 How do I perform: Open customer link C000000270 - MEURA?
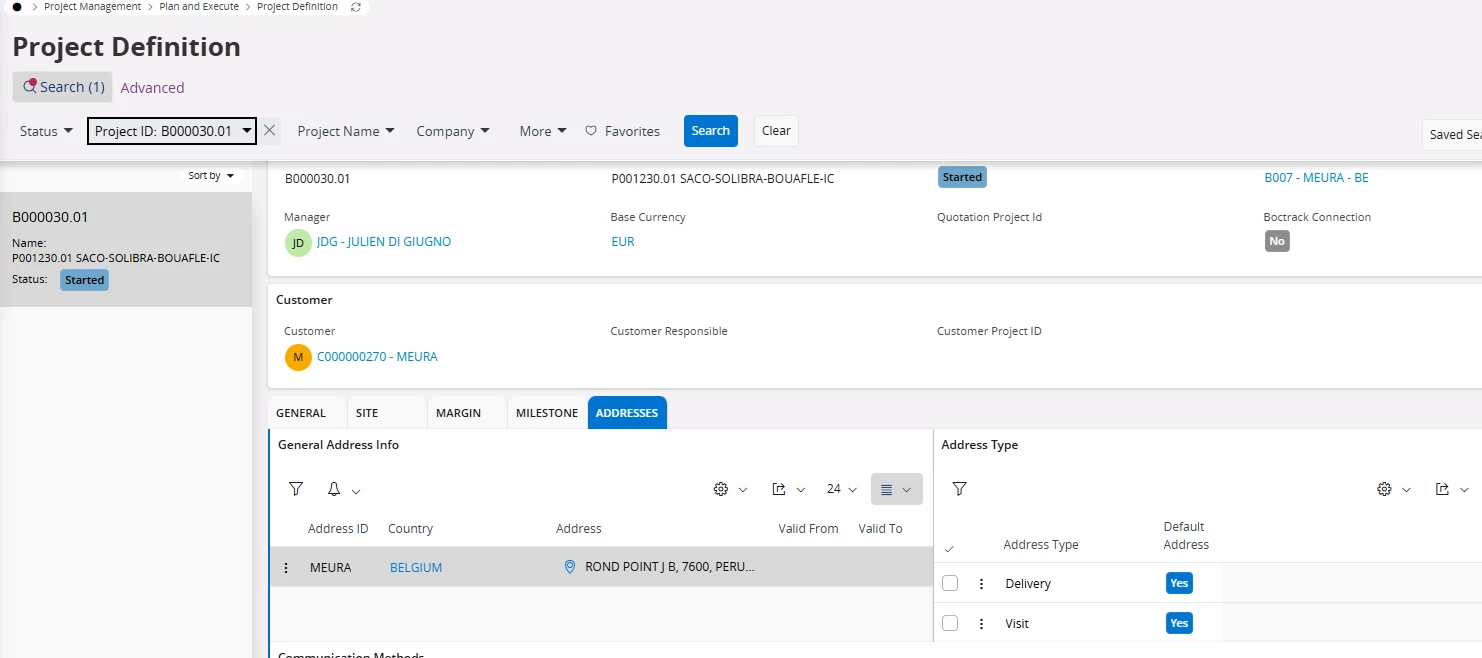coord(377,357)
